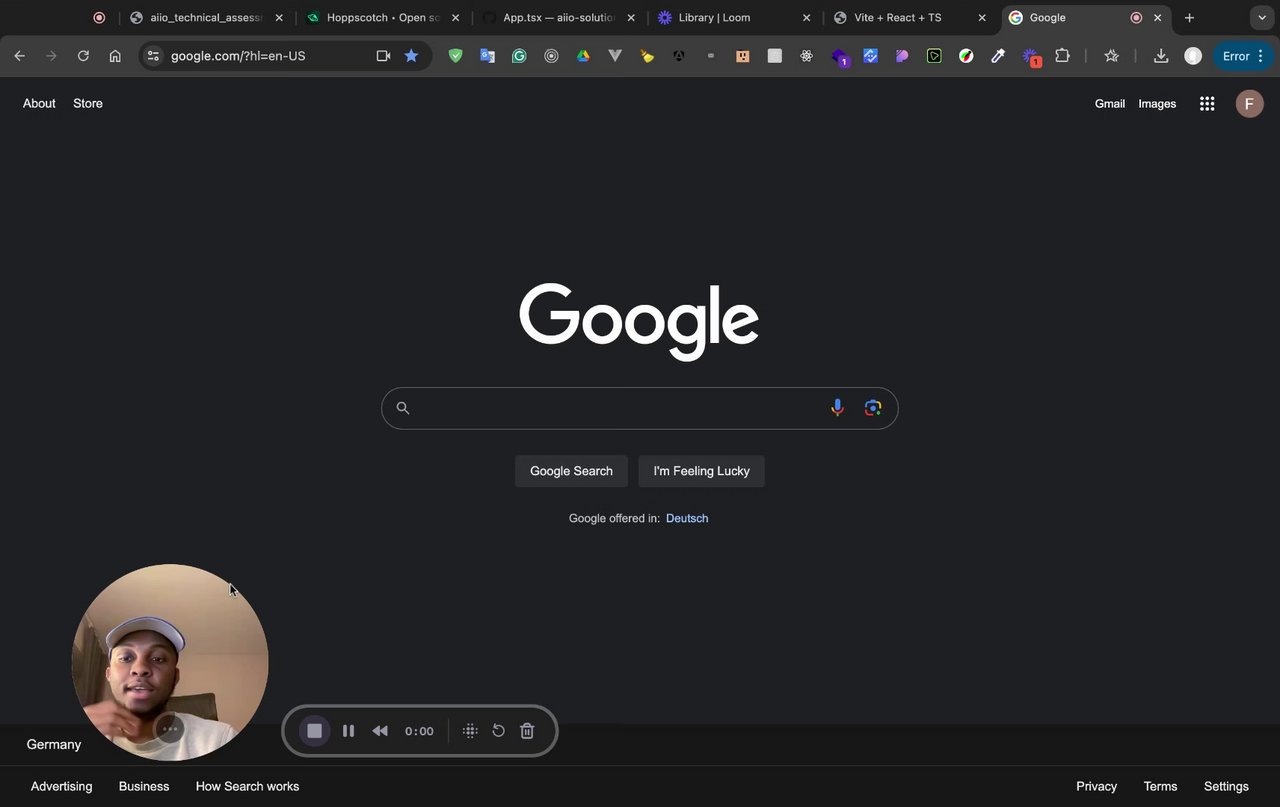Open the Privacy footer link
This screenshot has height=807, width=1280.
(x=1096, y=786)
